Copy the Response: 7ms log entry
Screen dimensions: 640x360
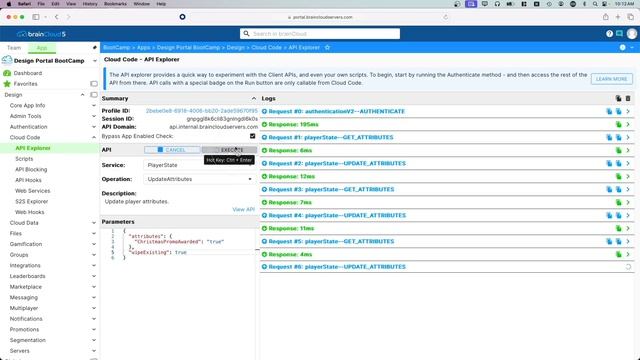coord(618,203)
